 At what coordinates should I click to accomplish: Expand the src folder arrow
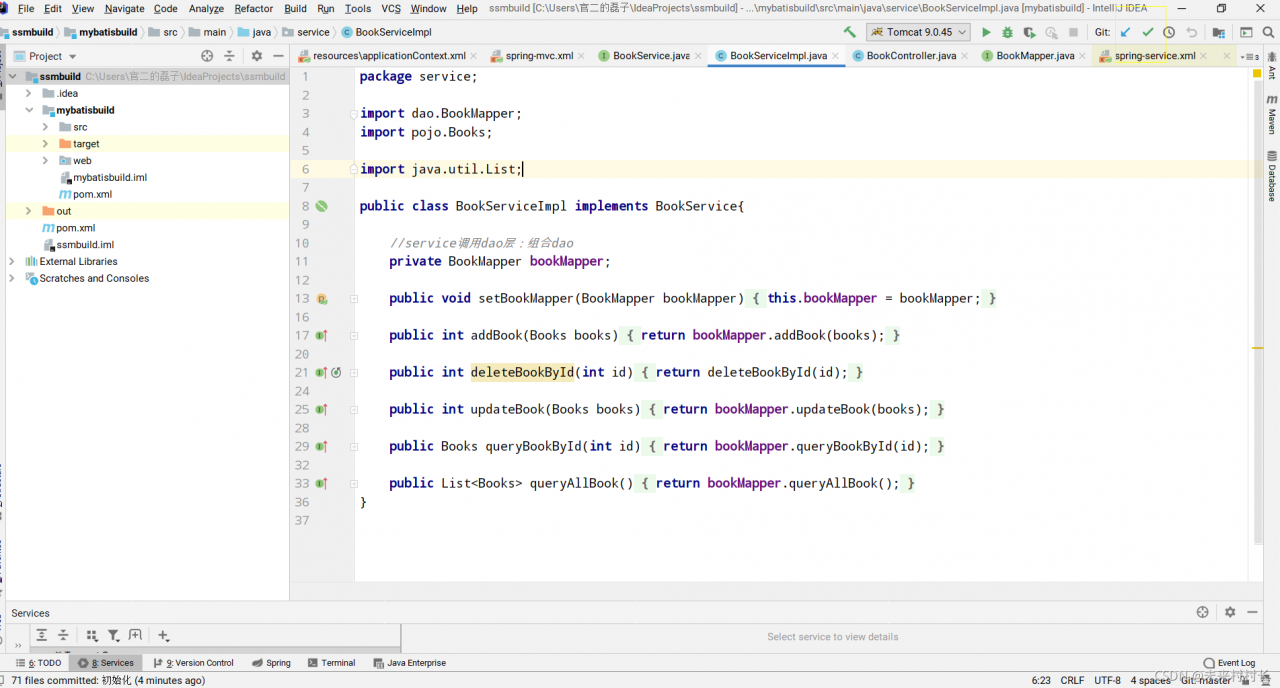(45, 127)
